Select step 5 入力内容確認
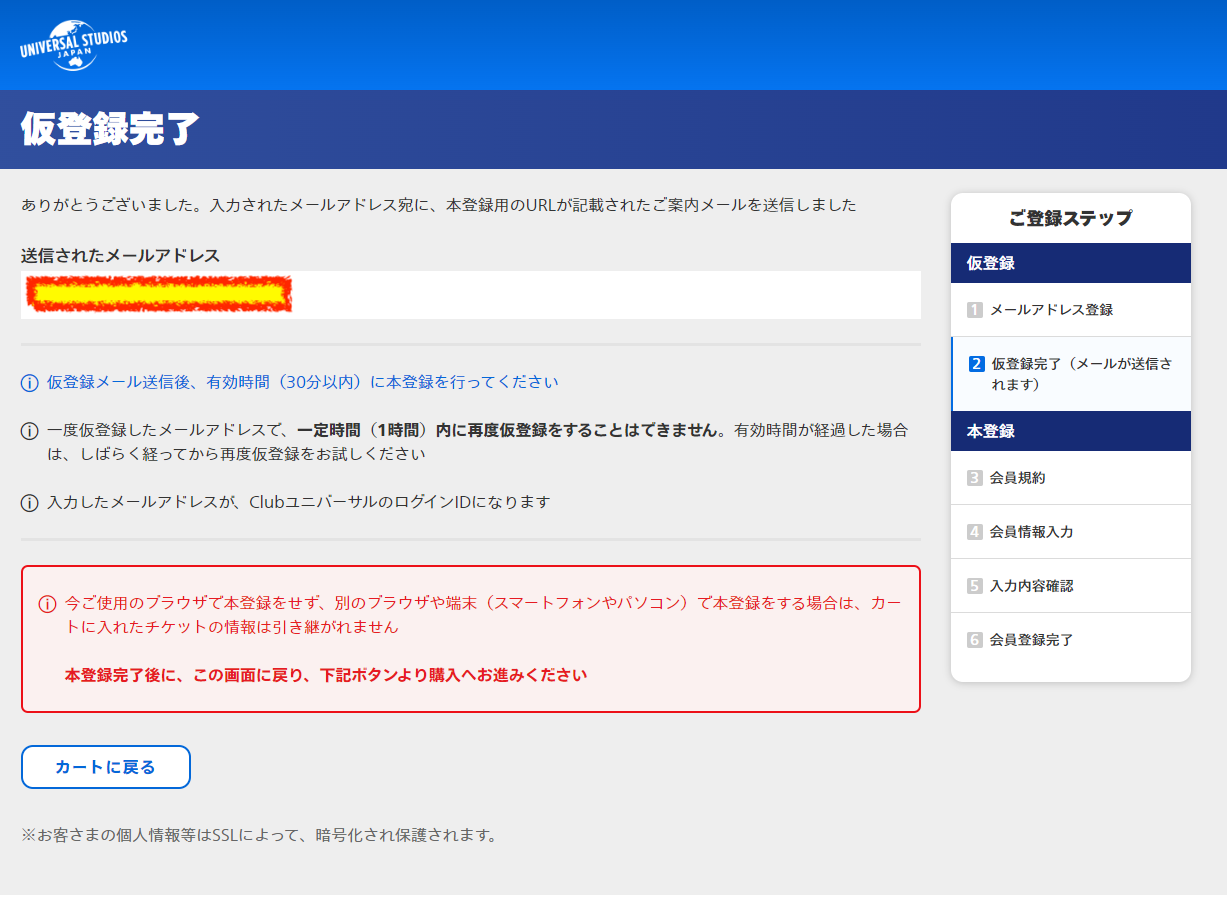Image resolution: width=1227 pixels, height=919 pixels. 1071,586
